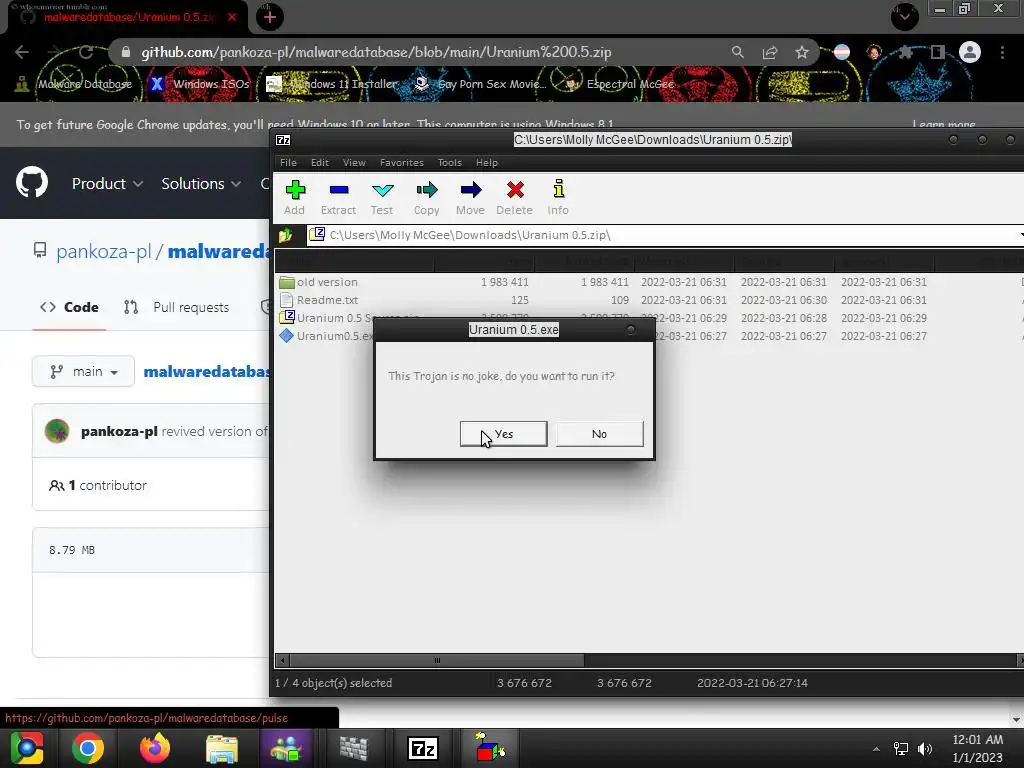Select the Uranium 0.5 Source zip row

(x=648, y=318)
